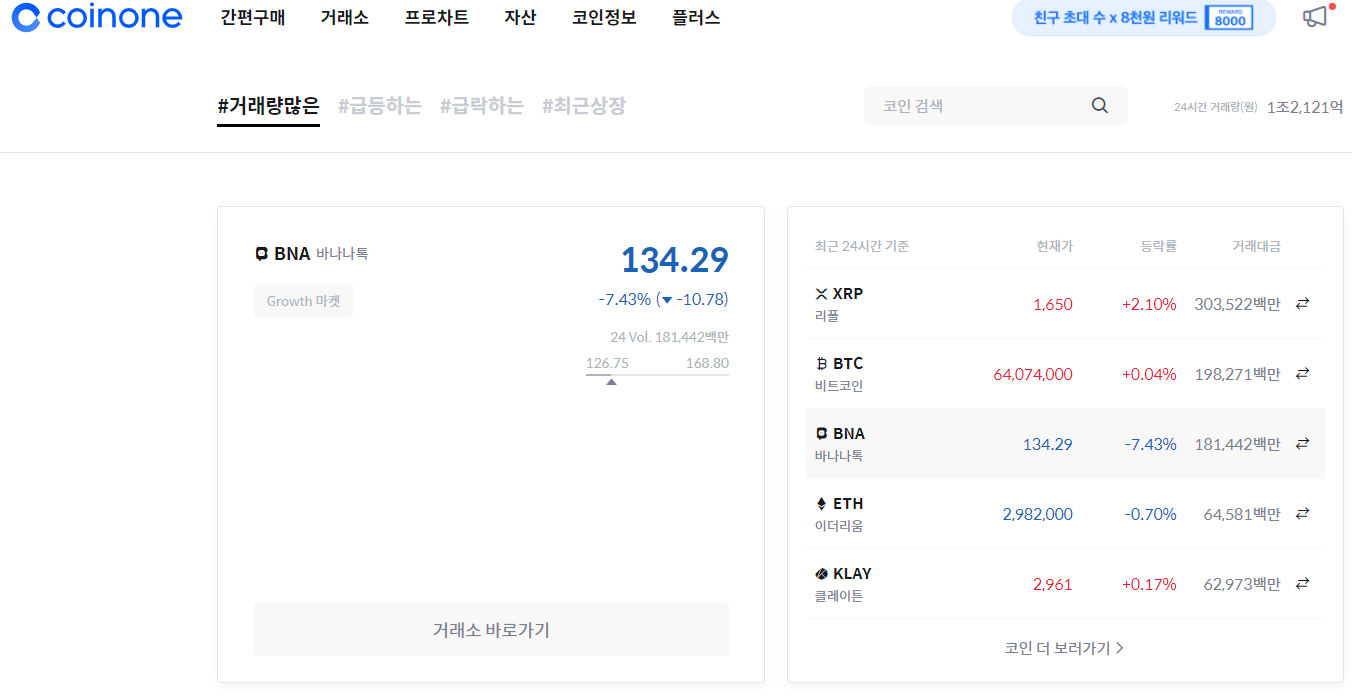1352x699 pixels.
Task: Click the friend invite reward banner
Action: [x=1144, y=18]
